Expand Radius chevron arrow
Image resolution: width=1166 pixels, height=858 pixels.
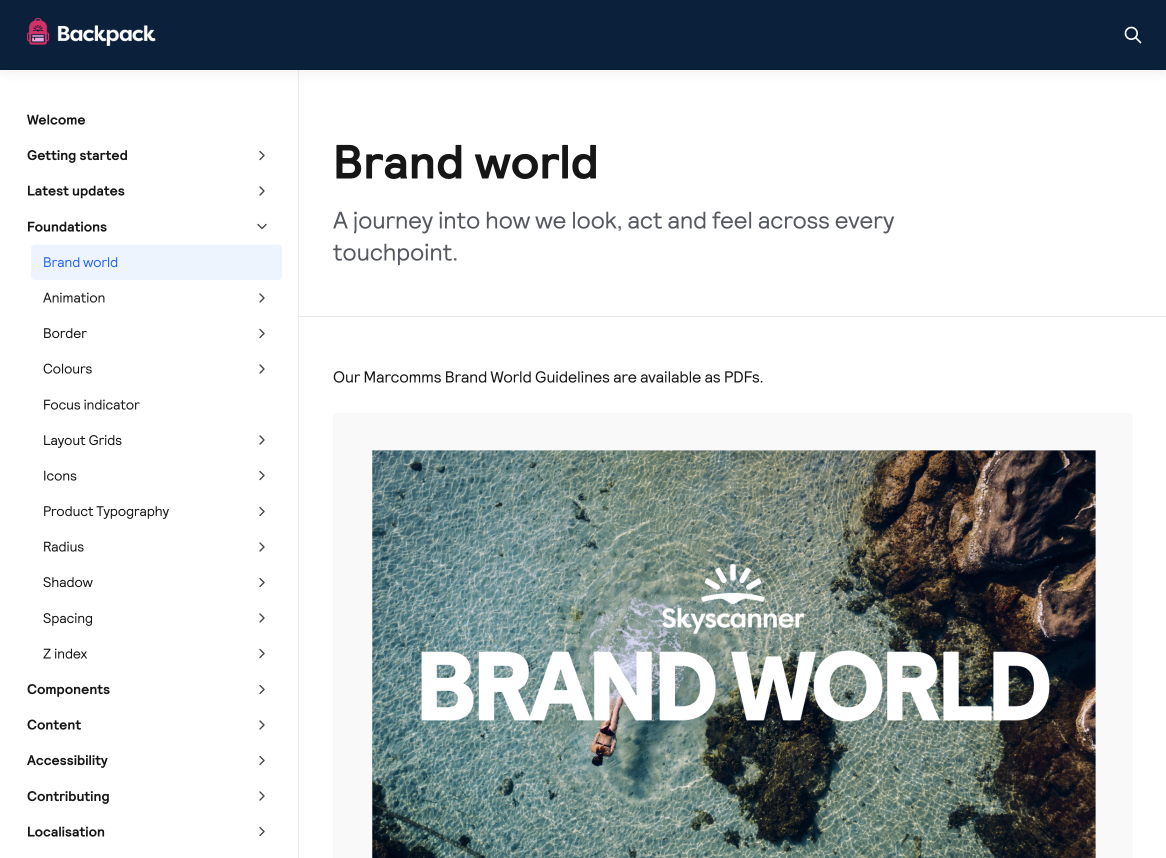click(262, 547)
